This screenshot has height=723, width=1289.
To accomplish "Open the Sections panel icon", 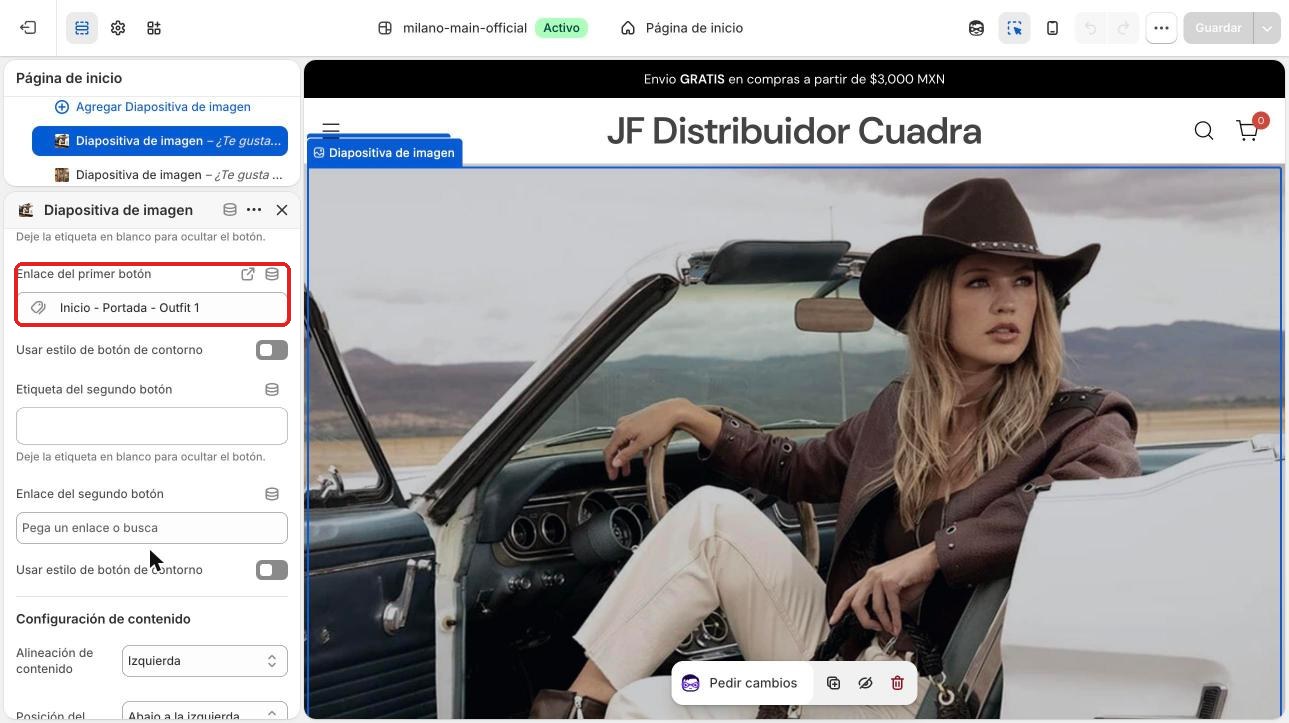I will (82, 28).
